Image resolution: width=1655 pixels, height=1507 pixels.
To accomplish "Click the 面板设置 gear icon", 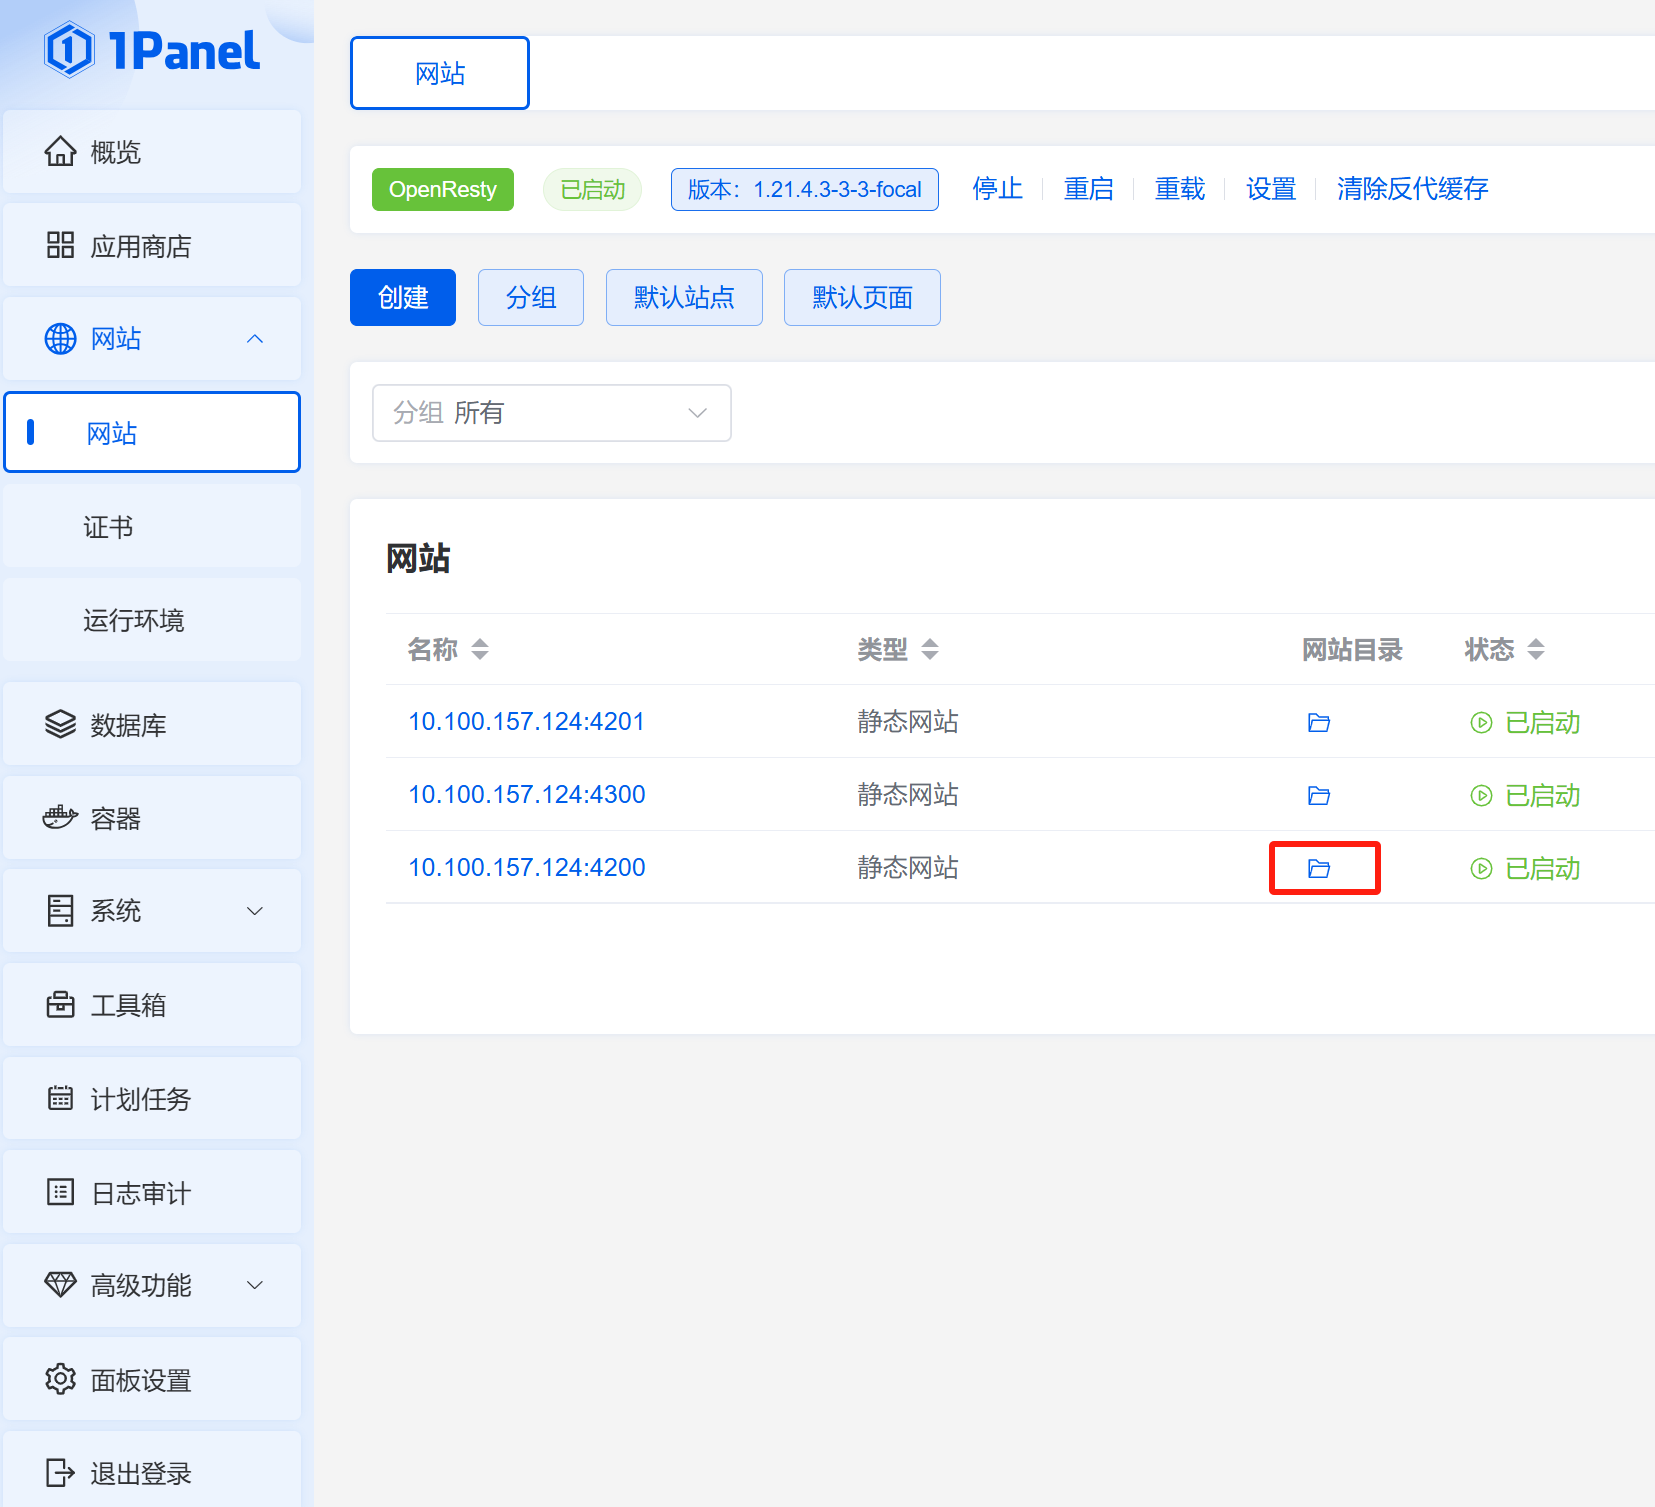I will (60, 1379).
